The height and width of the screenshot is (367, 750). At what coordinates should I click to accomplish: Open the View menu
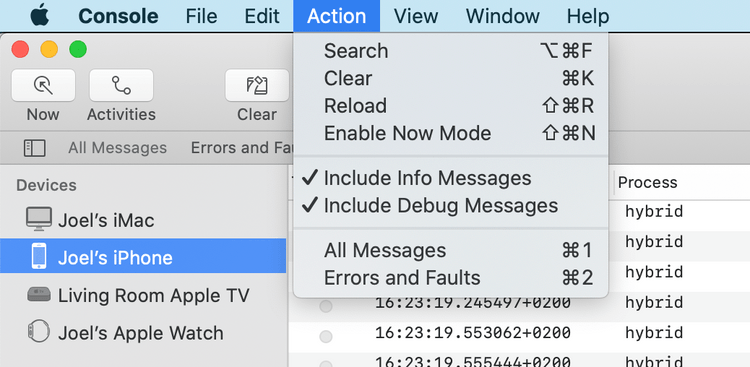click(x=416, y=16)
